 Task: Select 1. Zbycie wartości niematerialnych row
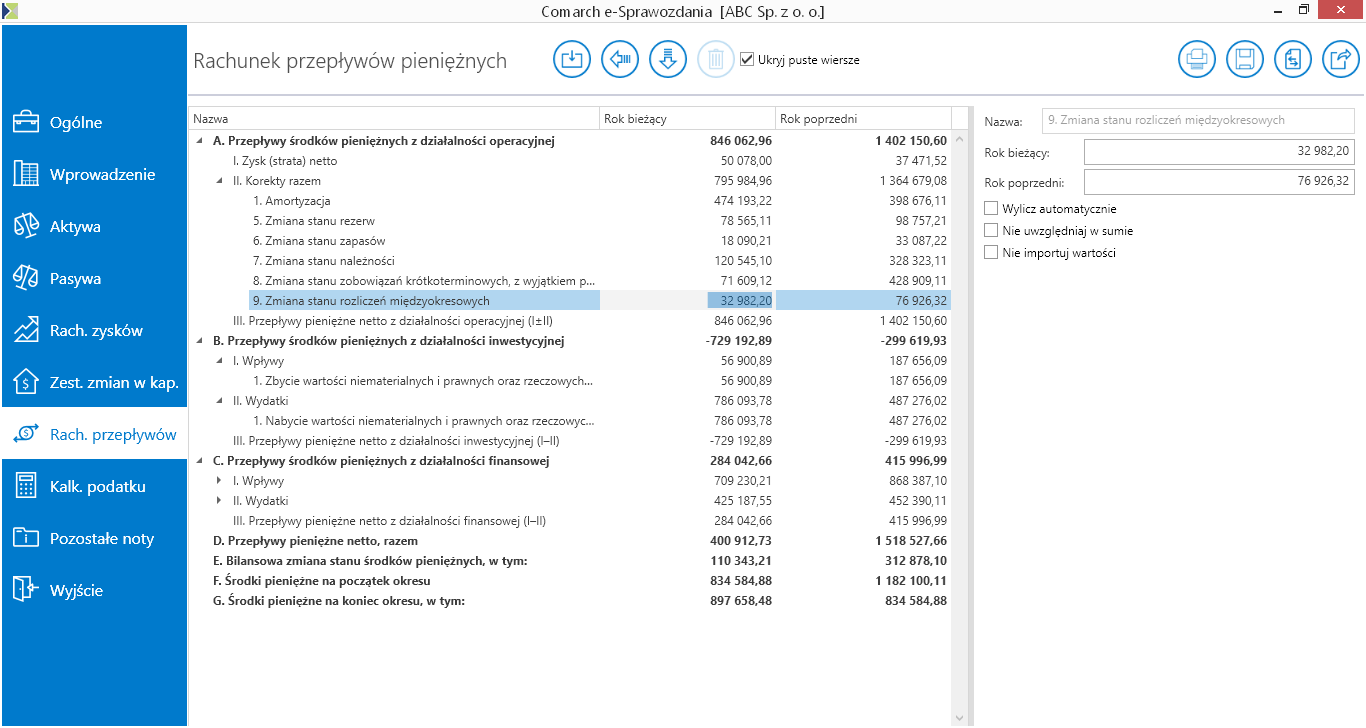click(x=570, y=381)
